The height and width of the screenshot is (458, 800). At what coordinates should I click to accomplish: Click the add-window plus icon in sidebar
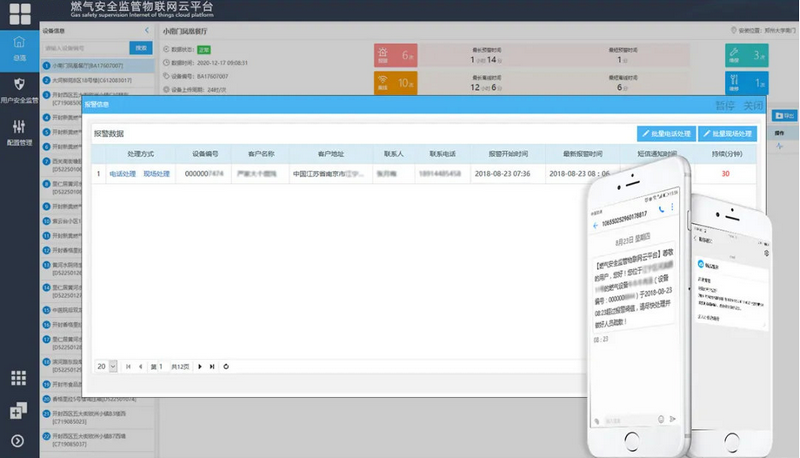tap(18, 411)
